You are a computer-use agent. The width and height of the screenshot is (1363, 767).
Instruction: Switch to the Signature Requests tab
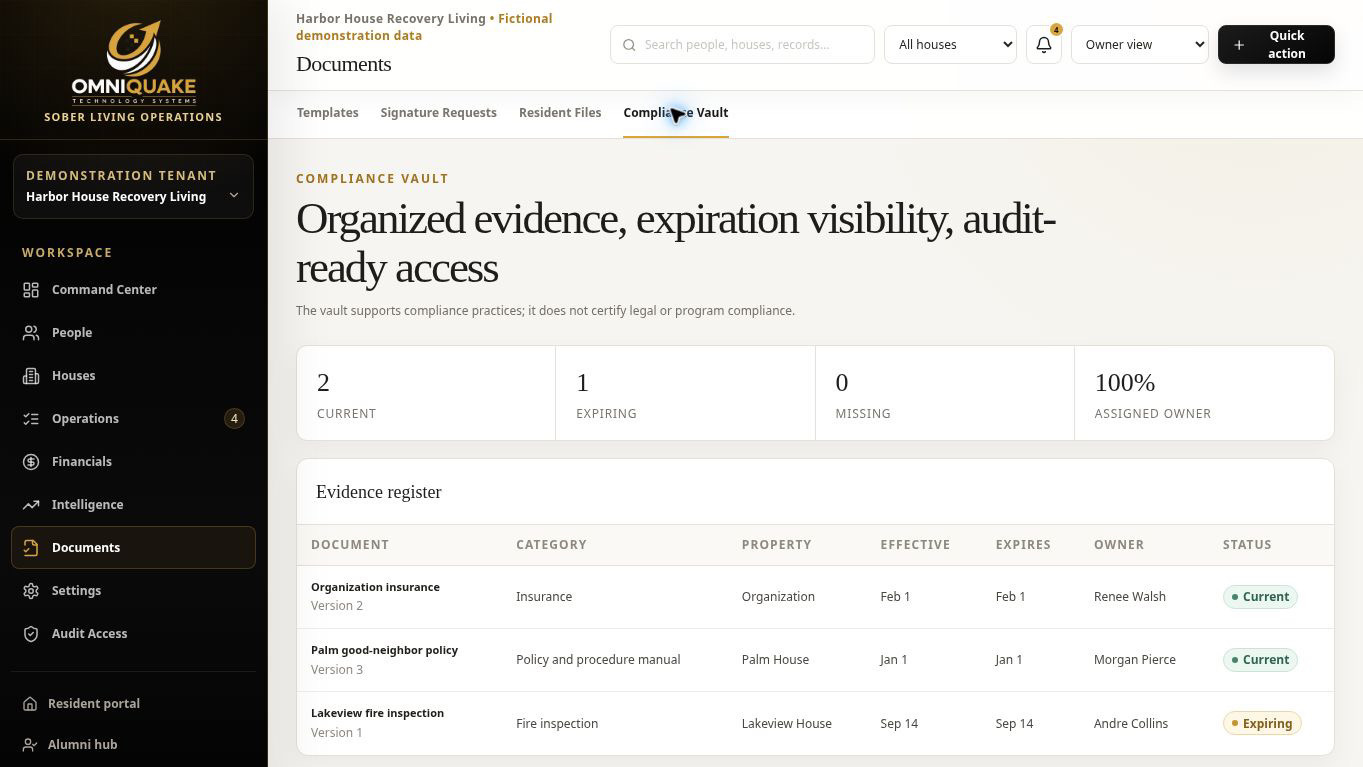point(438,113)
